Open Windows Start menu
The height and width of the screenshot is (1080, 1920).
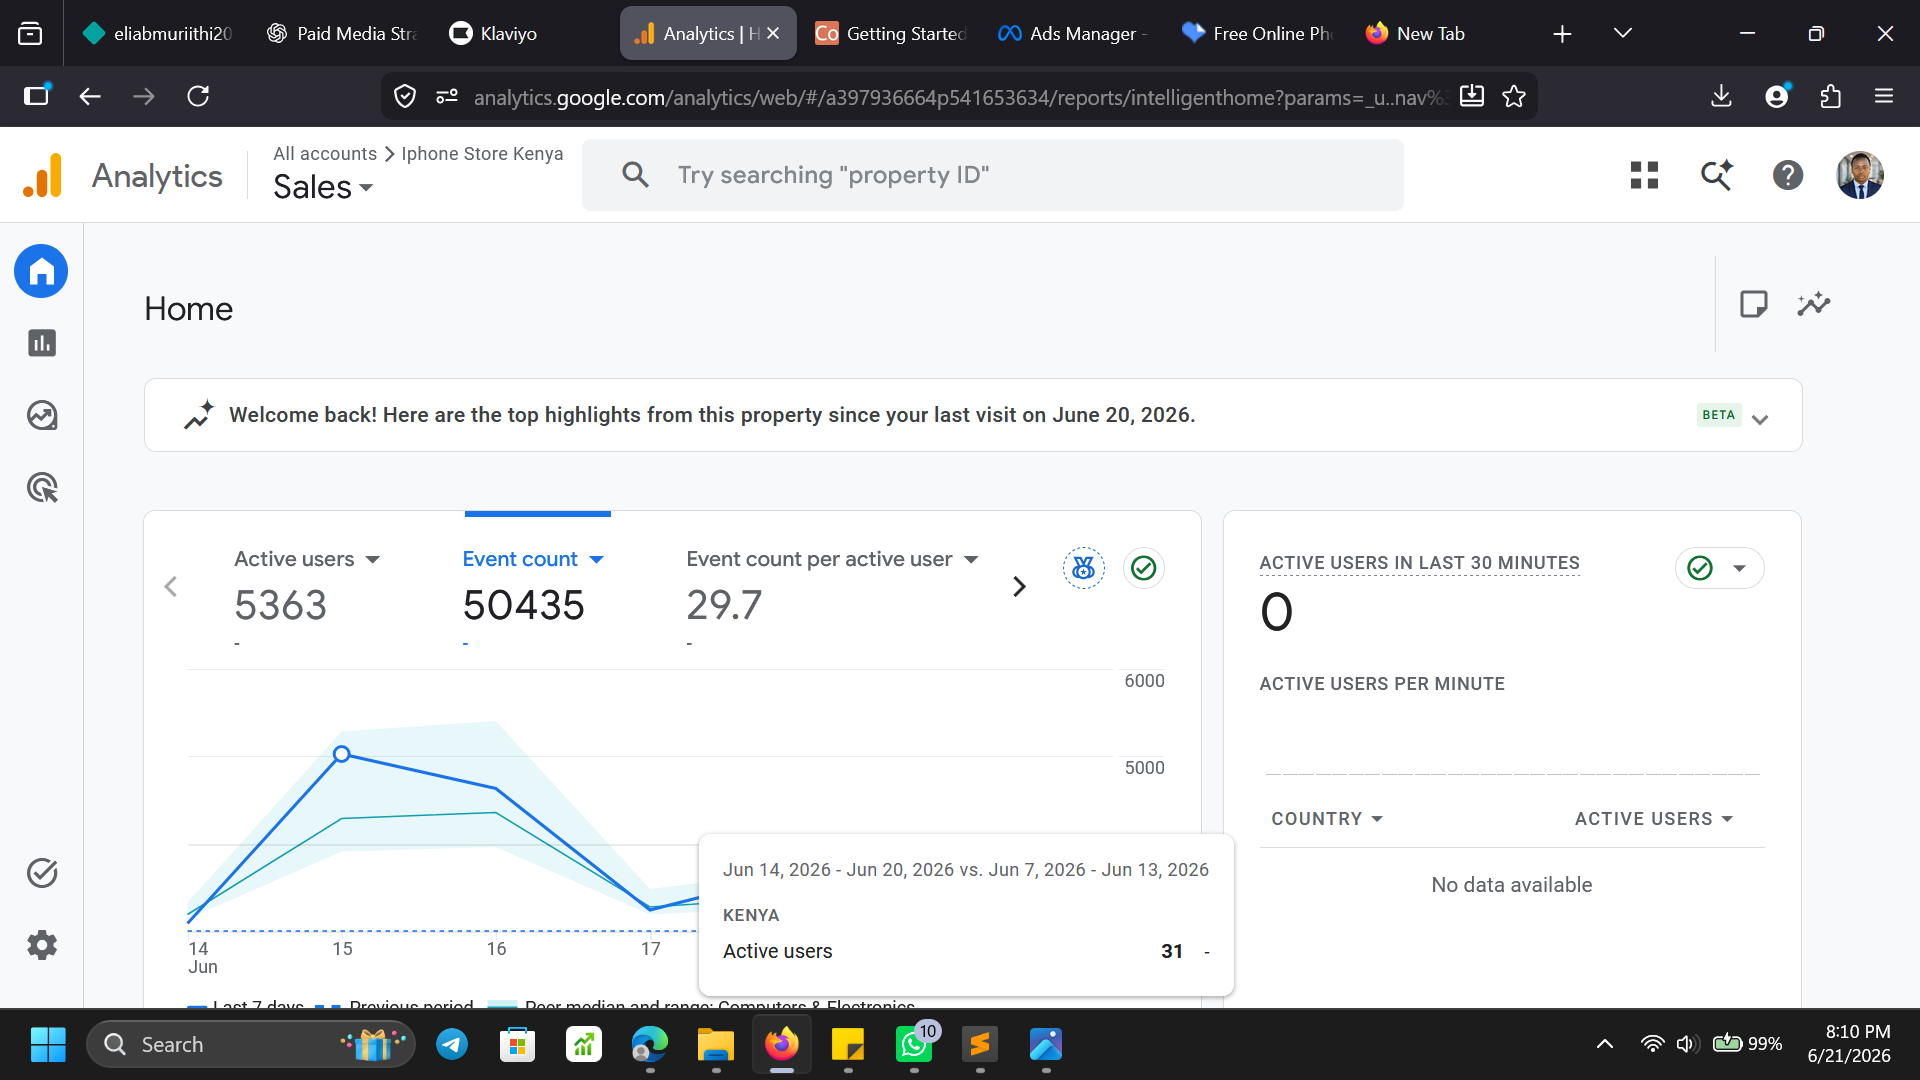point(48,1044)
